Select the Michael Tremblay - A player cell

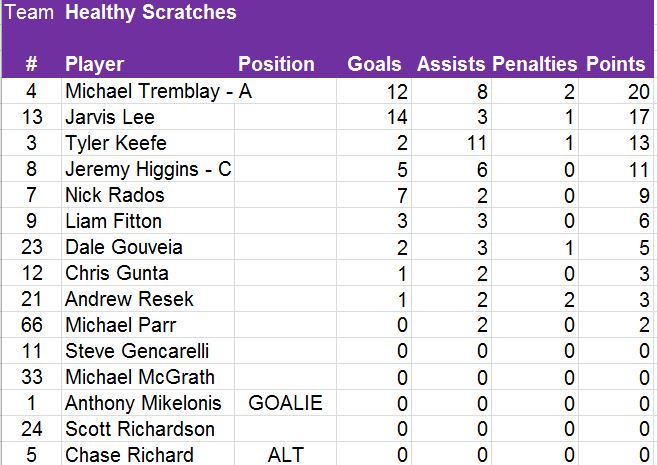point(158,91)
